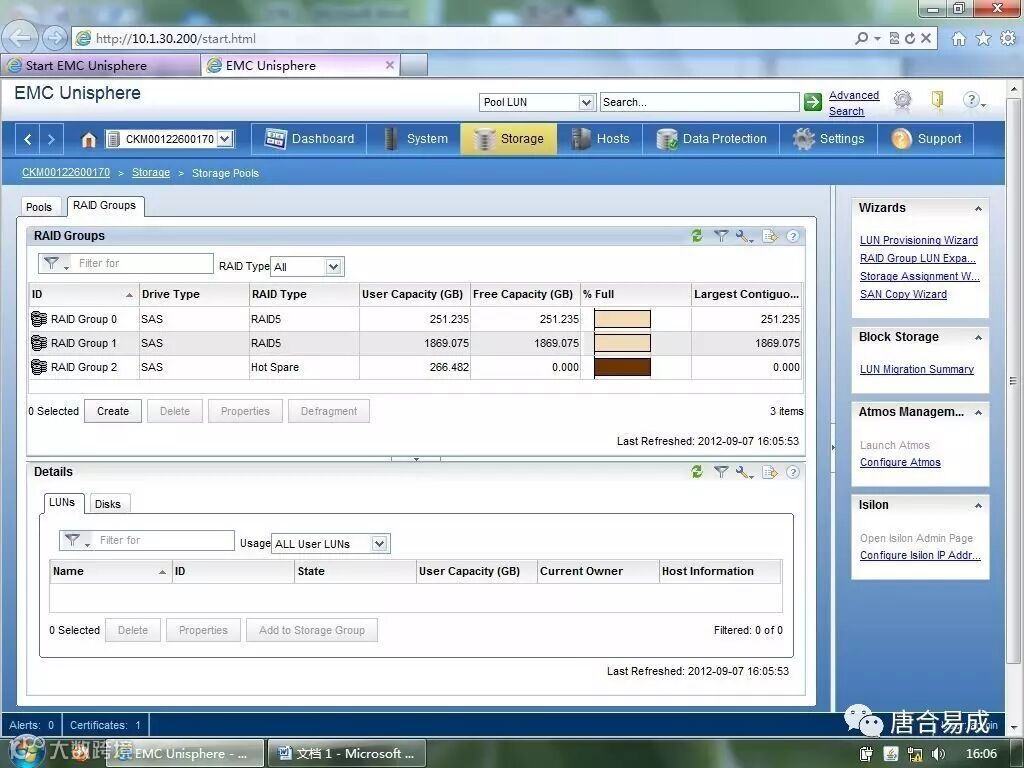Viewport: 1024px width, 768px height.
Task: Click the RAID Groups panel filter icon
Action: (x=720, y=236)
